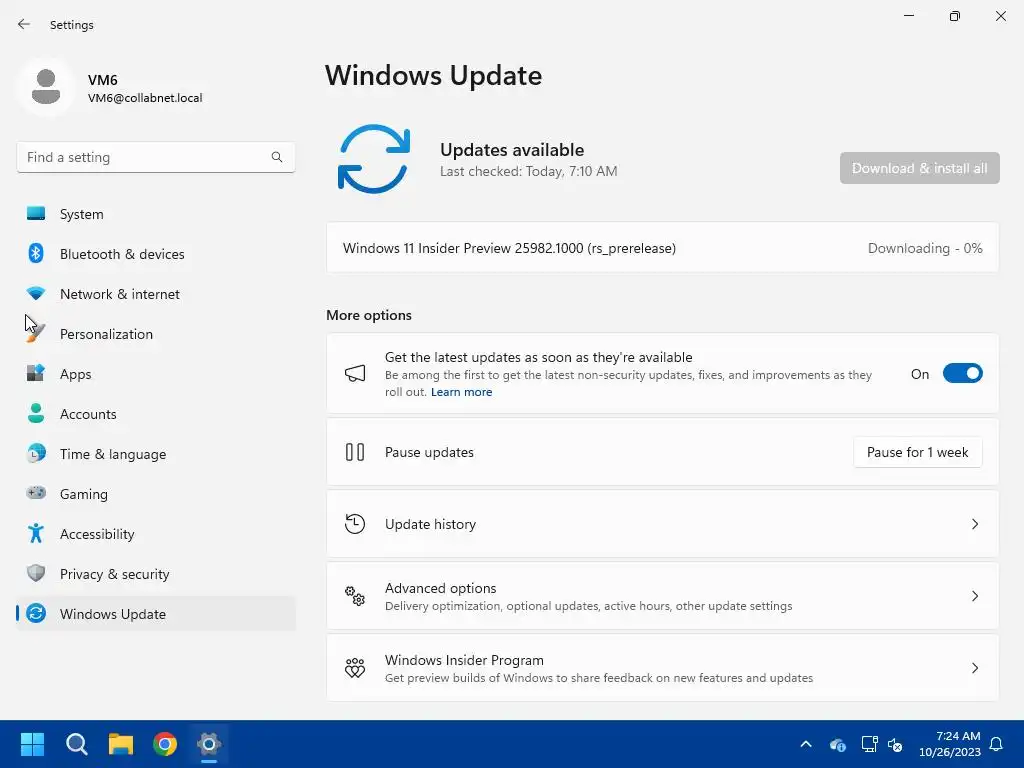The width and height of the screenshot is (1024, 768).
Task: Click the Time & language globe icon
Action: click(x=36, y=453)
